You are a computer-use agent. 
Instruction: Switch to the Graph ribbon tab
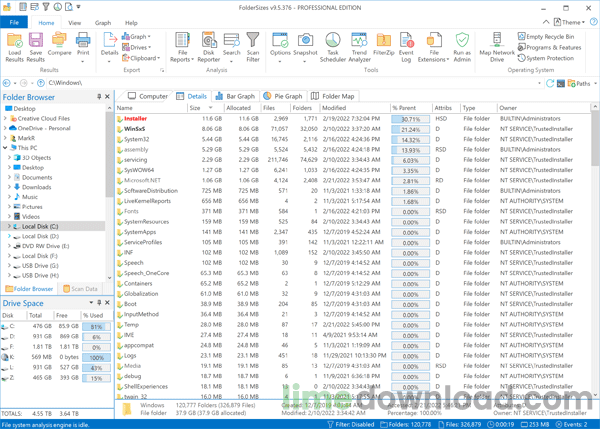103,22
